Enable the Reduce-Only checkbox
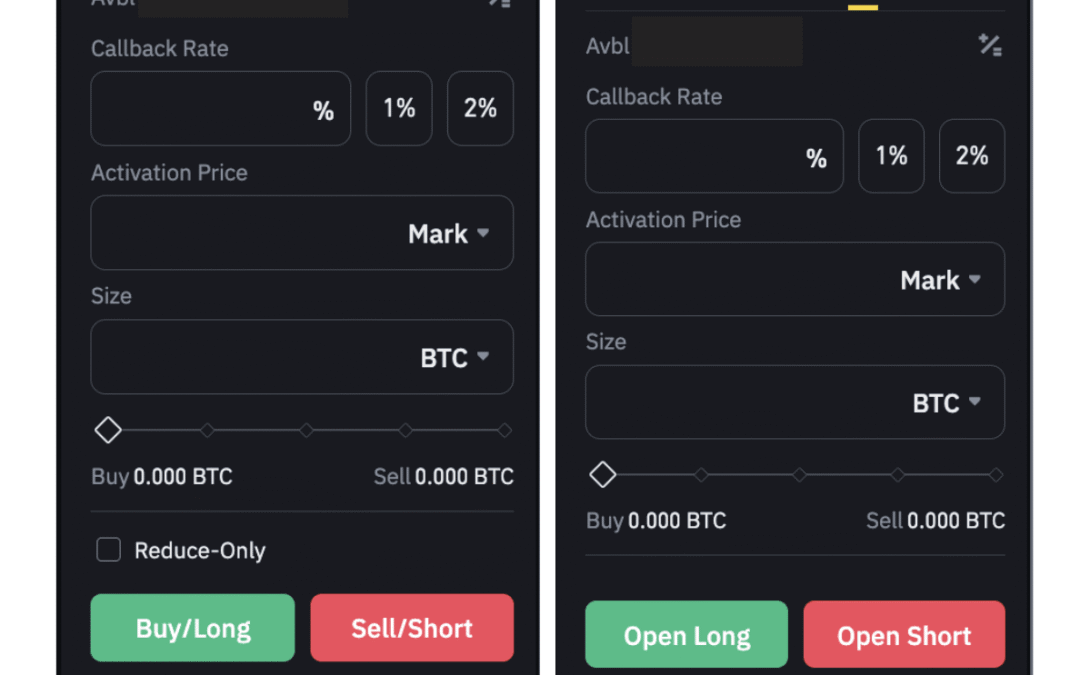The width and height of the screenshot is (1080, 675). coord(108,550)
